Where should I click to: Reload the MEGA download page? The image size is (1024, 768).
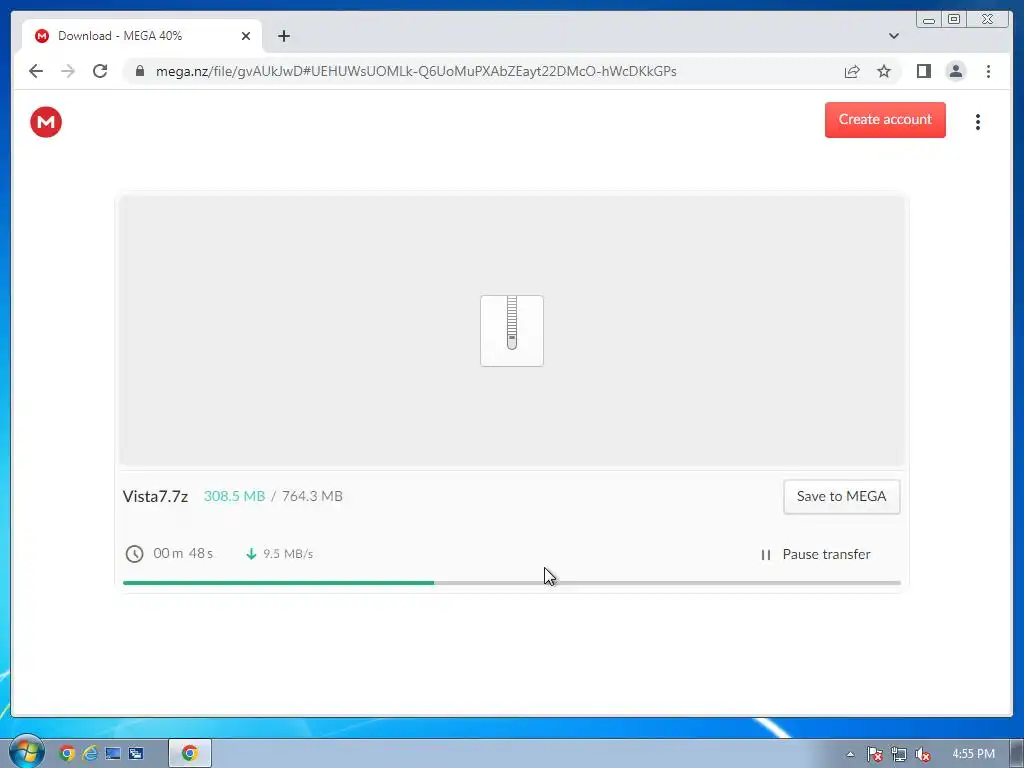(x=100, y=71)
